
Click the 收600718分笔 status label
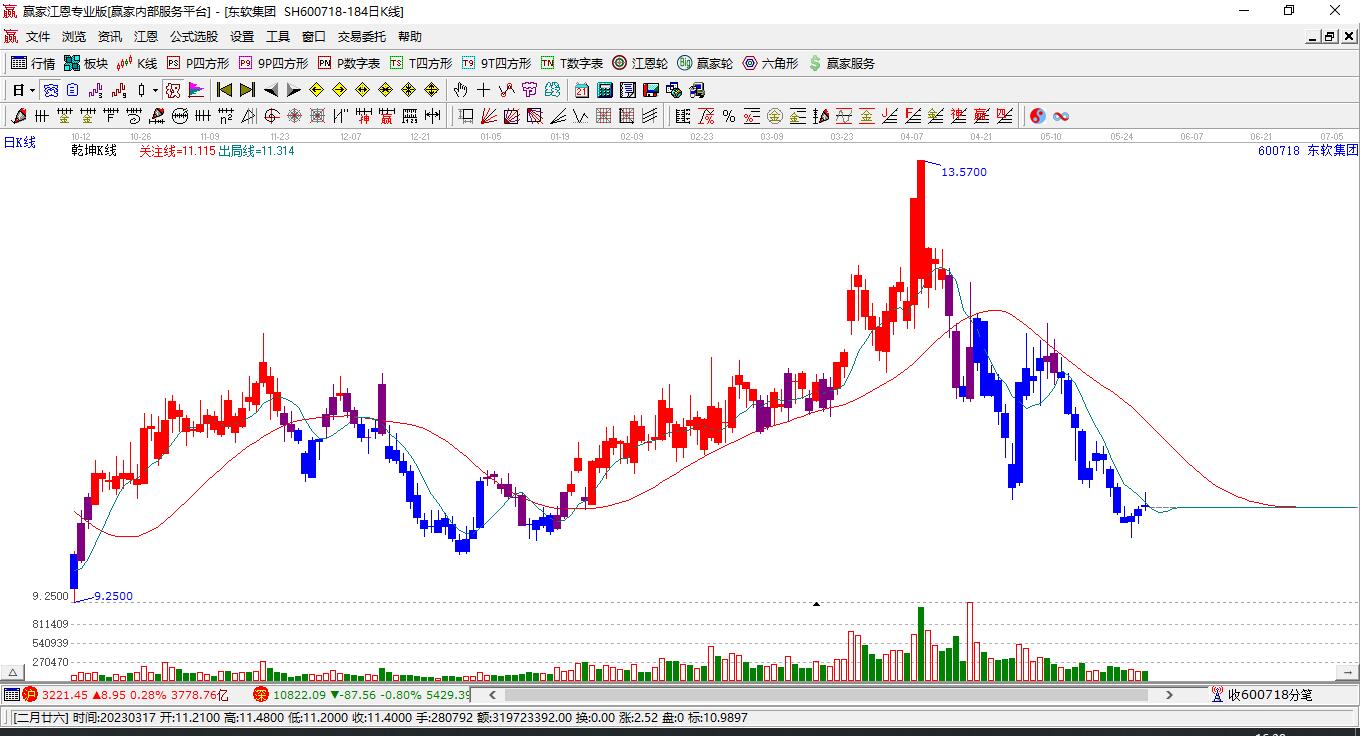1270,694
